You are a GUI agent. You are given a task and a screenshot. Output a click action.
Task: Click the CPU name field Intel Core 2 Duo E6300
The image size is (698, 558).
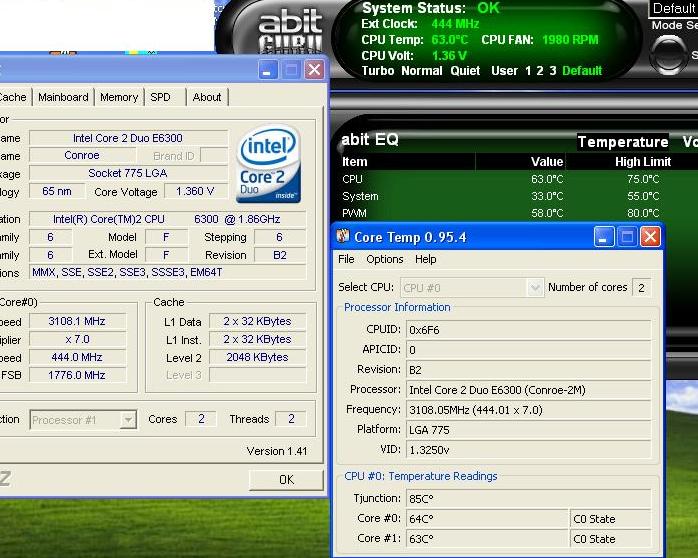(128, 138)
